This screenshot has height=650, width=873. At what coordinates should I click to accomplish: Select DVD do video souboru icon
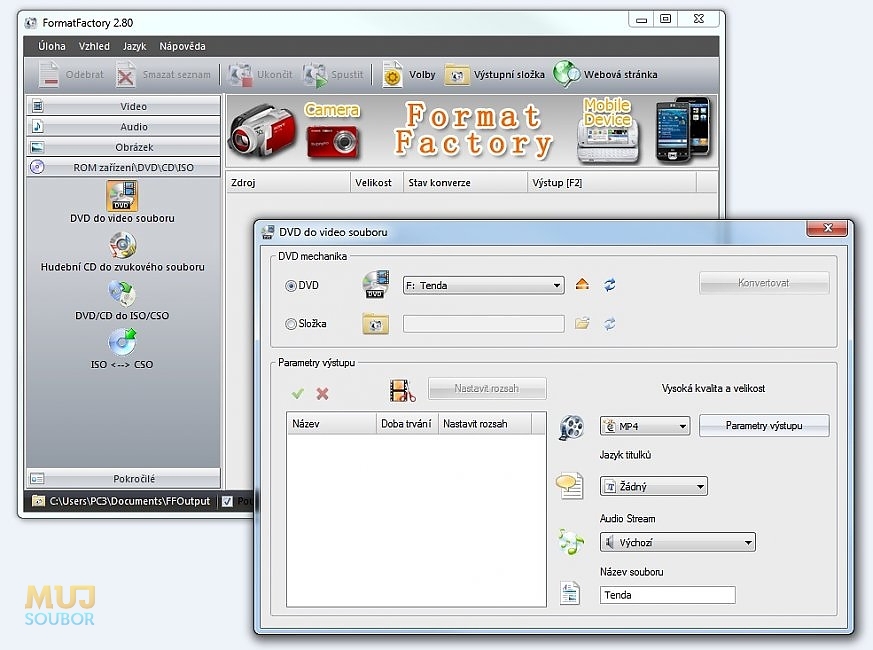[122, 196]
